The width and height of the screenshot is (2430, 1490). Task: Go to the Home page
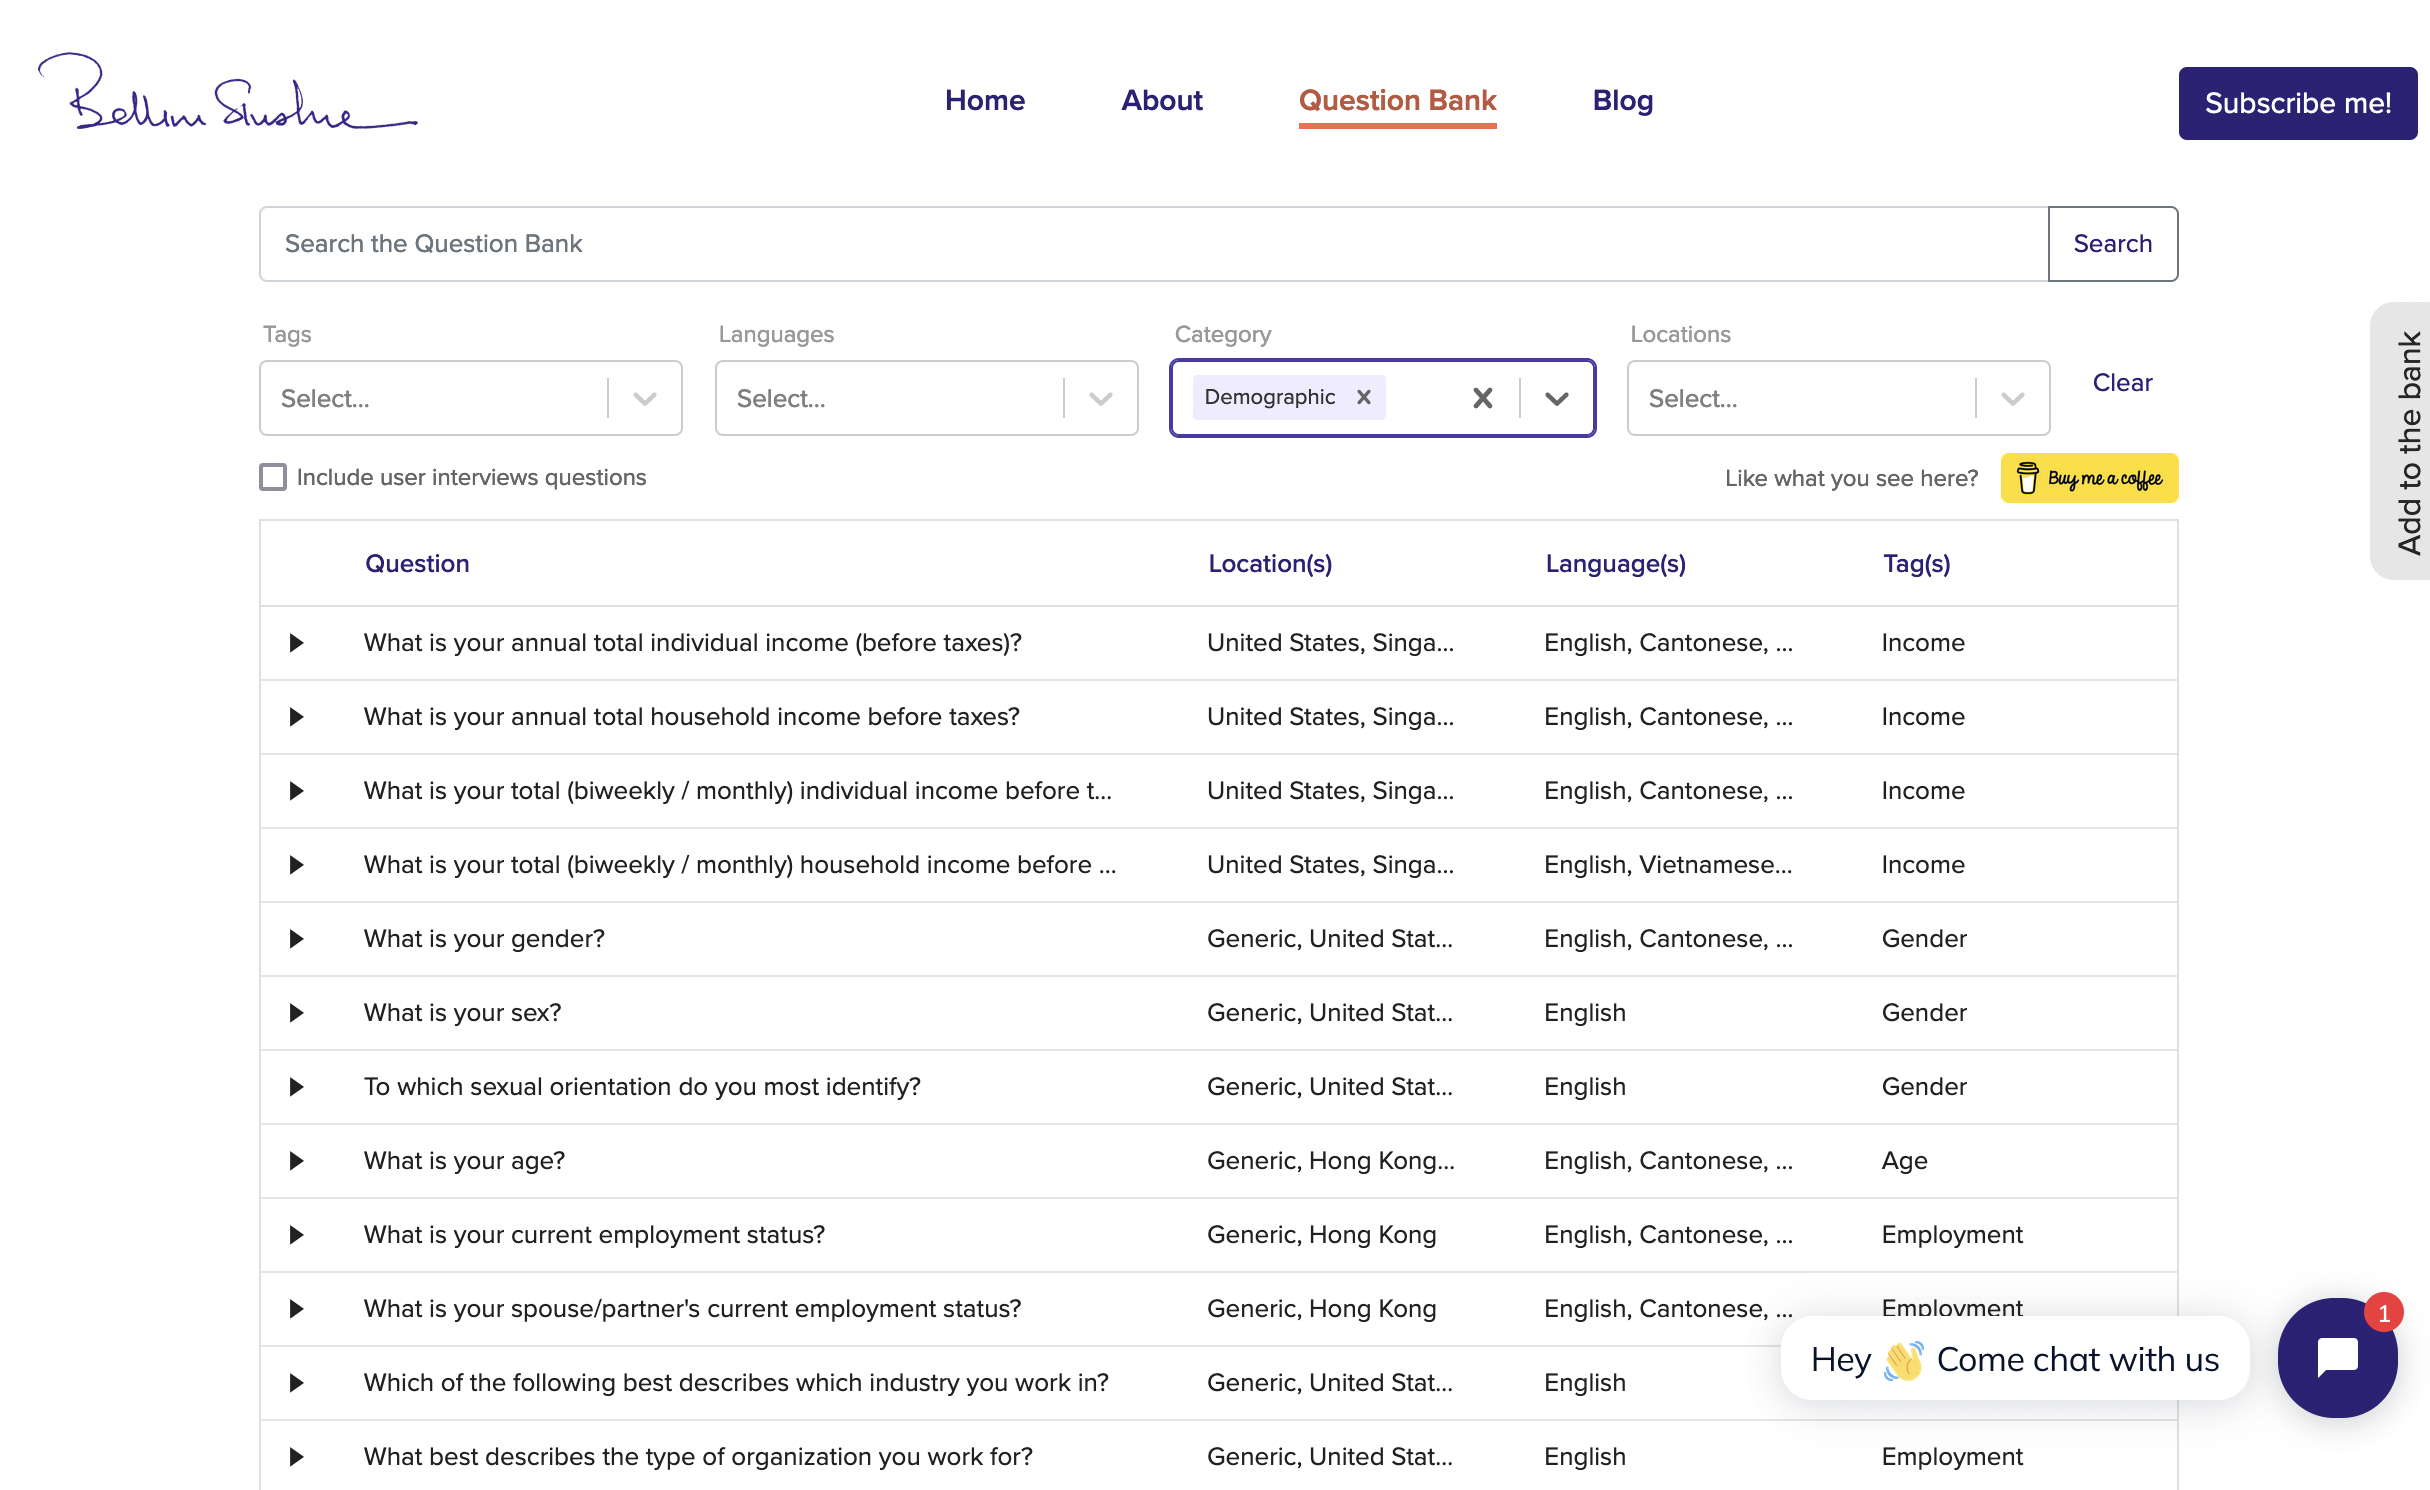click(x=985, y=100)
